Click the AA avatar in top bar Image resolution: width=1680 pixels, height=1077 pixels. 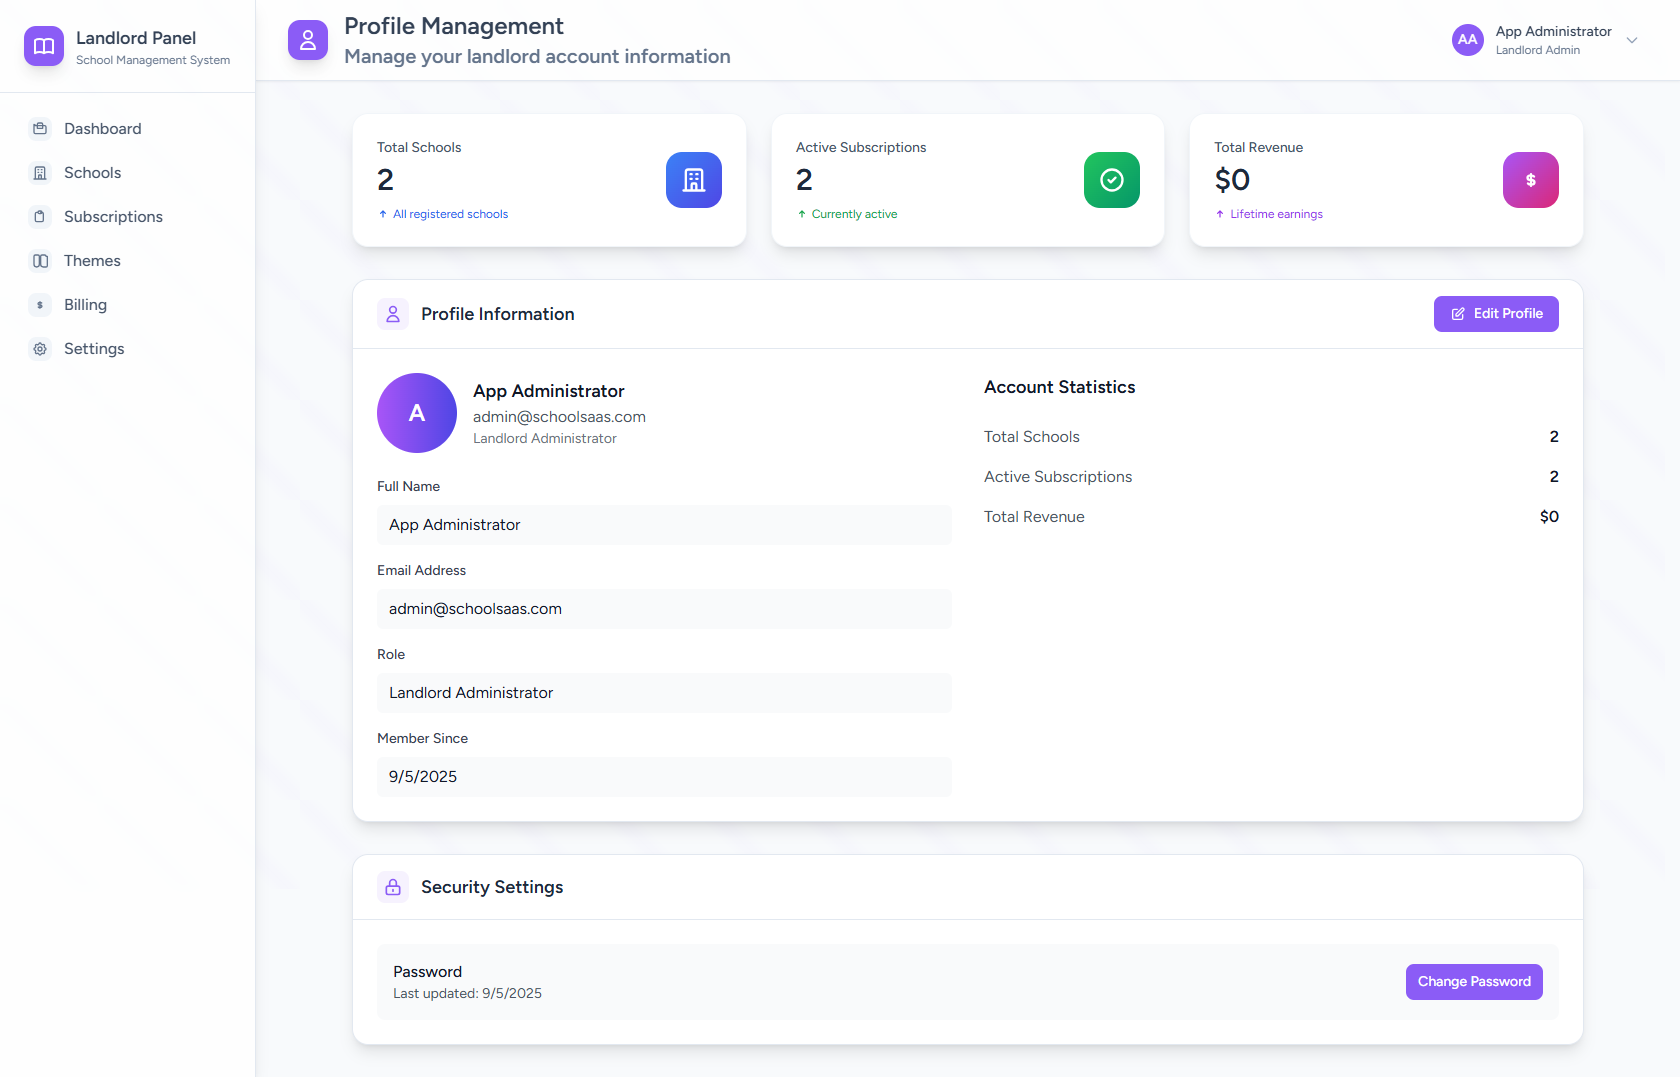pos(1467,40)
